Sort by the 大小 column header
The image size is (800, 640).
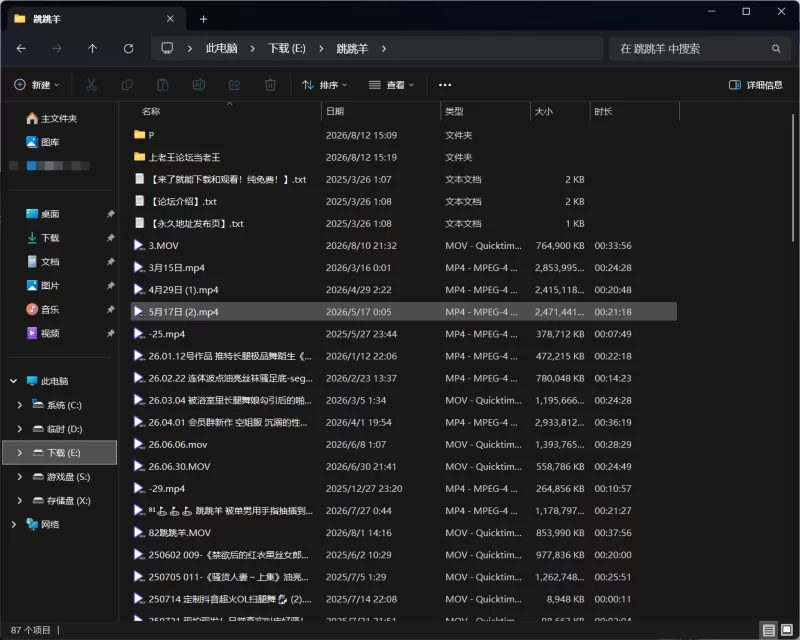tap(544, 111)
